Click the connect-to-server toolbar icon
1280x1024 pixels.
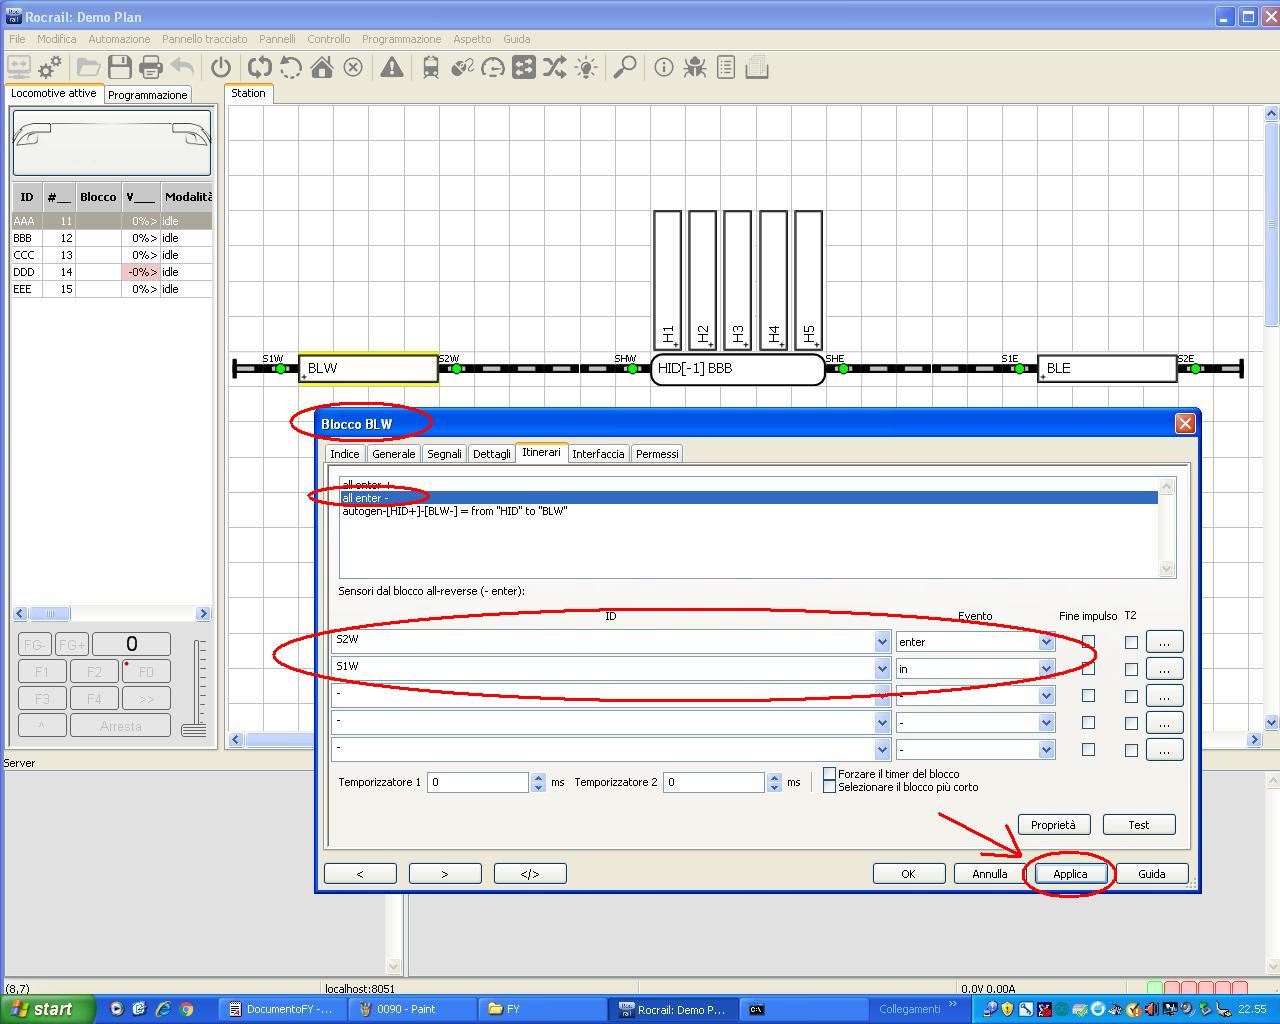[x=19, y=67]
